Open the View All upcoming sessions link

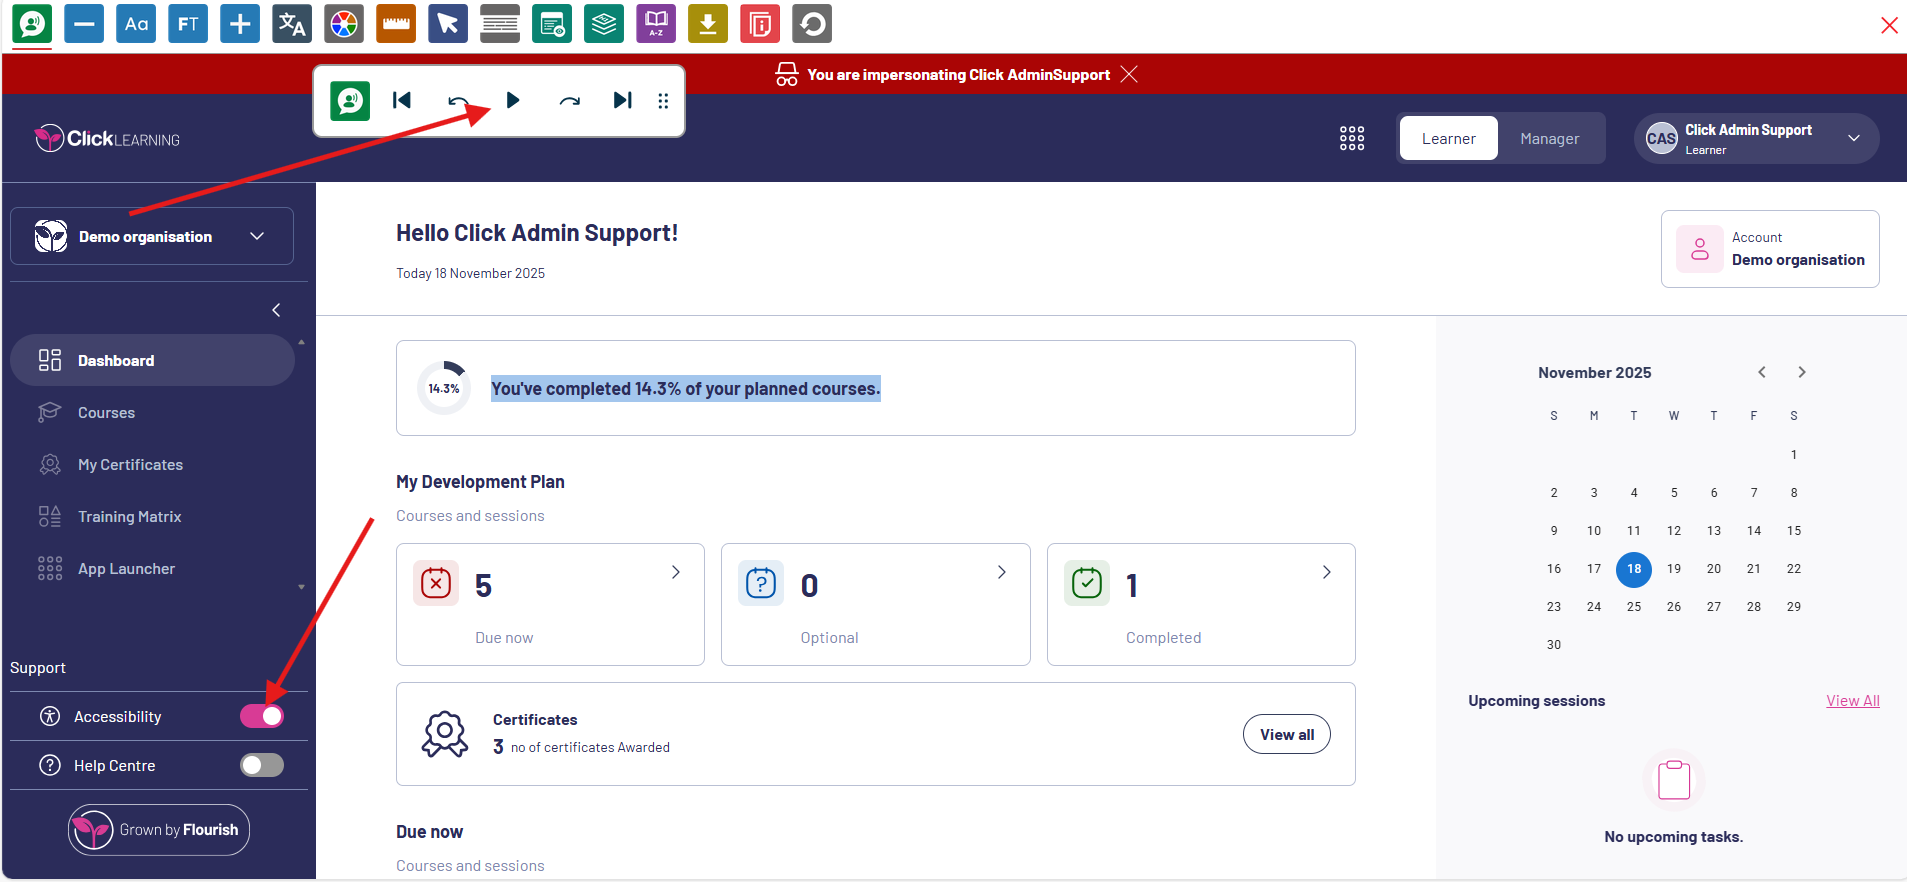(x=1852, y=701)
